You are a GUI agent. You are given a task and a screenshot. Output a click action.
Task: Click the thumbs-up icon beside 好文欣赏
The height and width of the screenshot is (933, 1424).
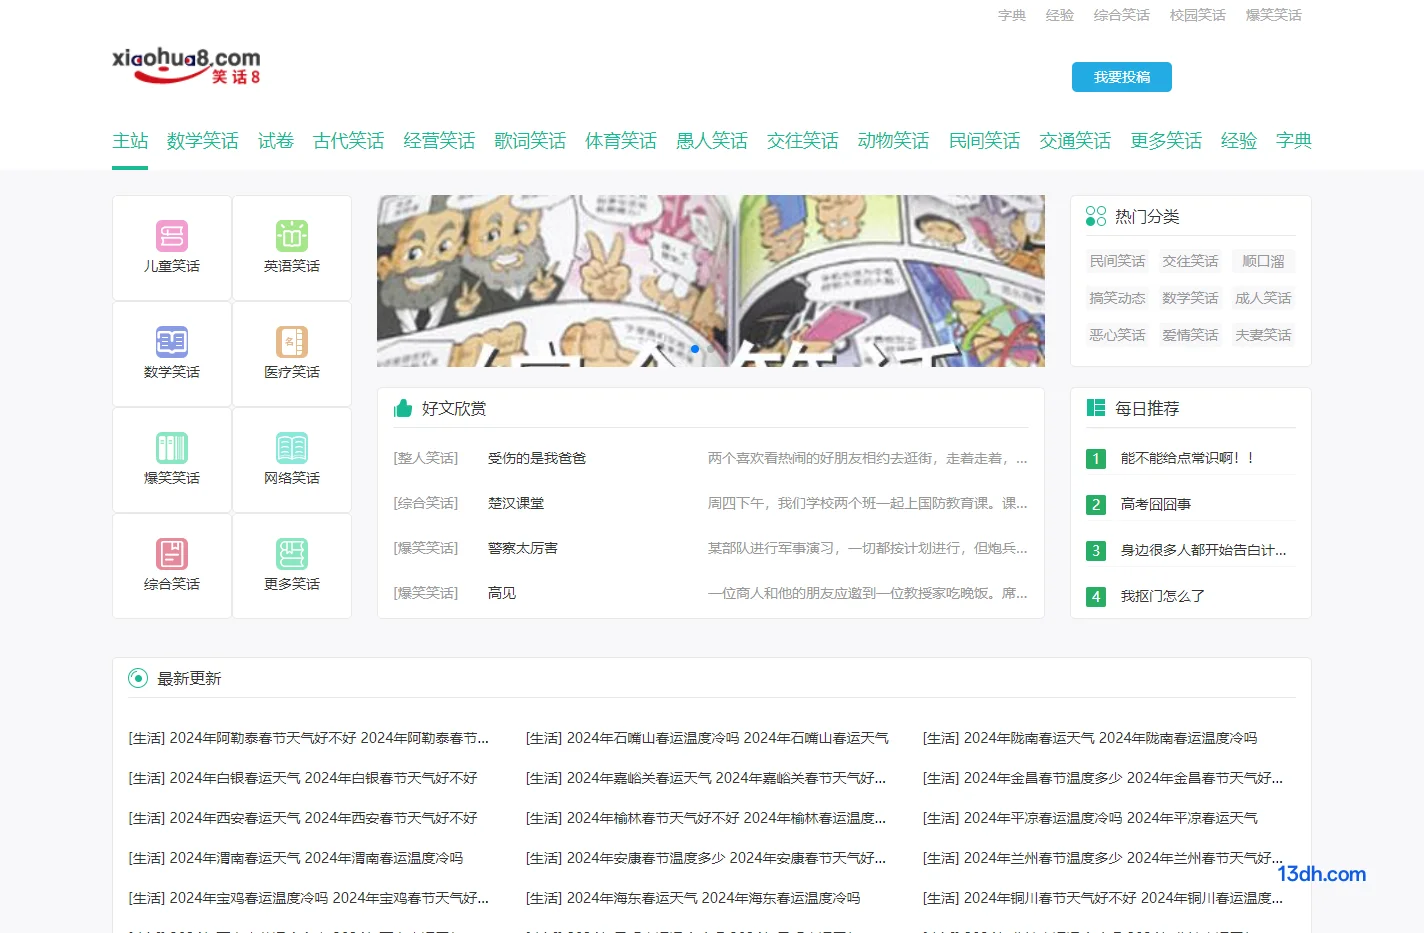tap(403, 408)
